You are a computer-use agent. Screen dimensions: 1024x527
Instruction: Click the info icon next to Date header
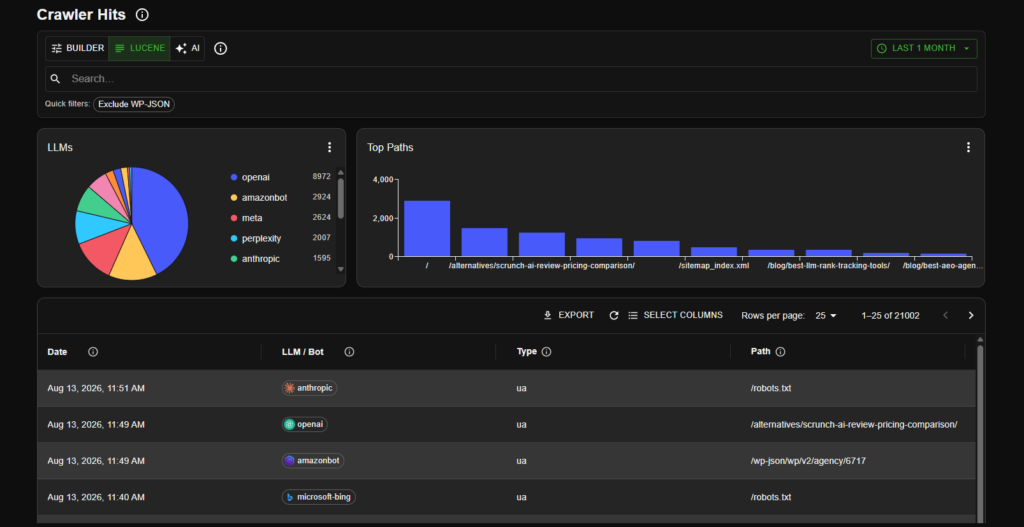point(93,352)
